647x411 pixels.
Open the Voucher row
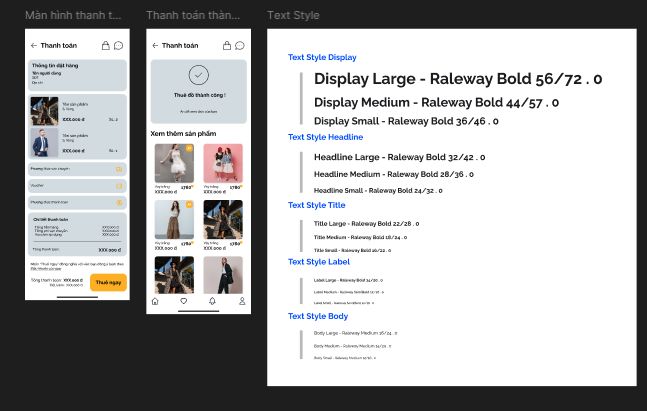coord(77,186)
